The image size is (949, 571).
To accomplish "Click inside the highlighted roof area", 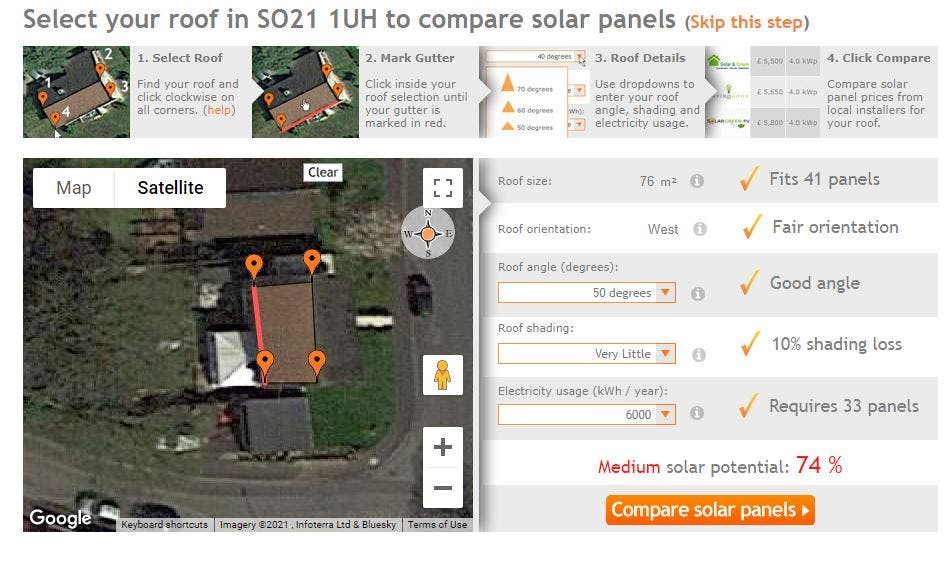I will (289, 333).
